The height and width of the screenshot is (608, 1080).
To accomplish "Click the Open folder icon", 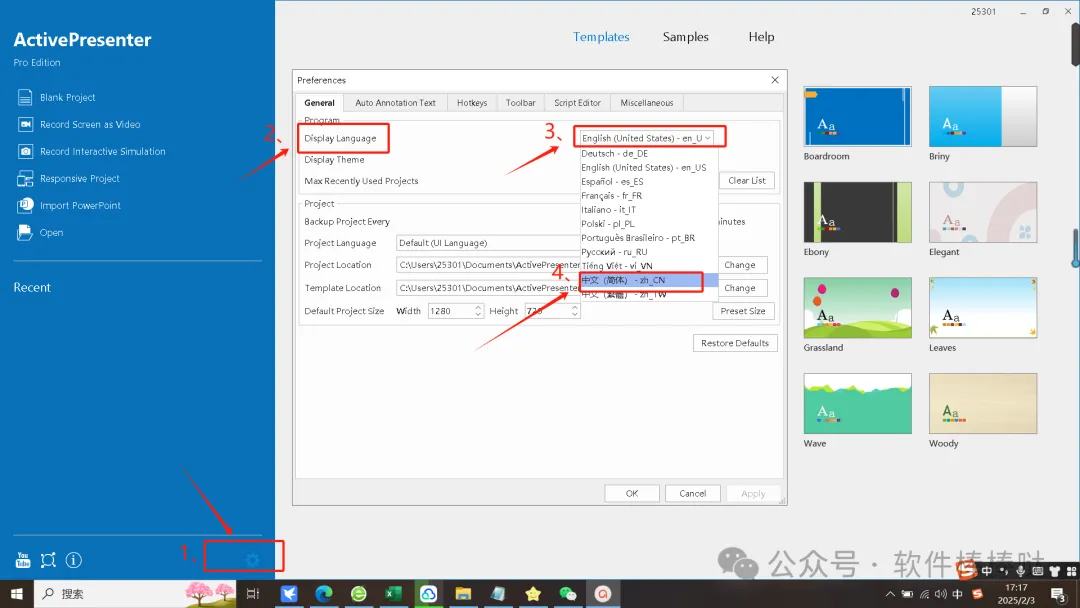I will point(25,232).
